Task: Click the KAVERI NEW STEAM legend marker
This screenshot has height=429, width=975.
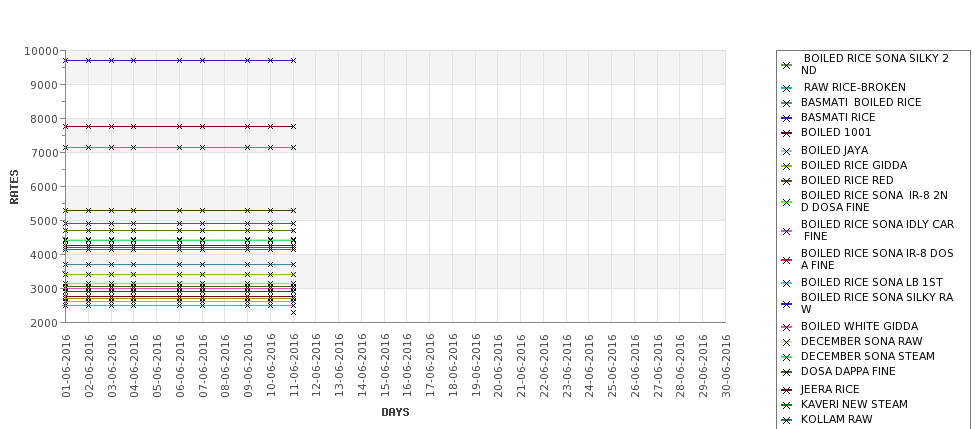Action: coord(787,405)
